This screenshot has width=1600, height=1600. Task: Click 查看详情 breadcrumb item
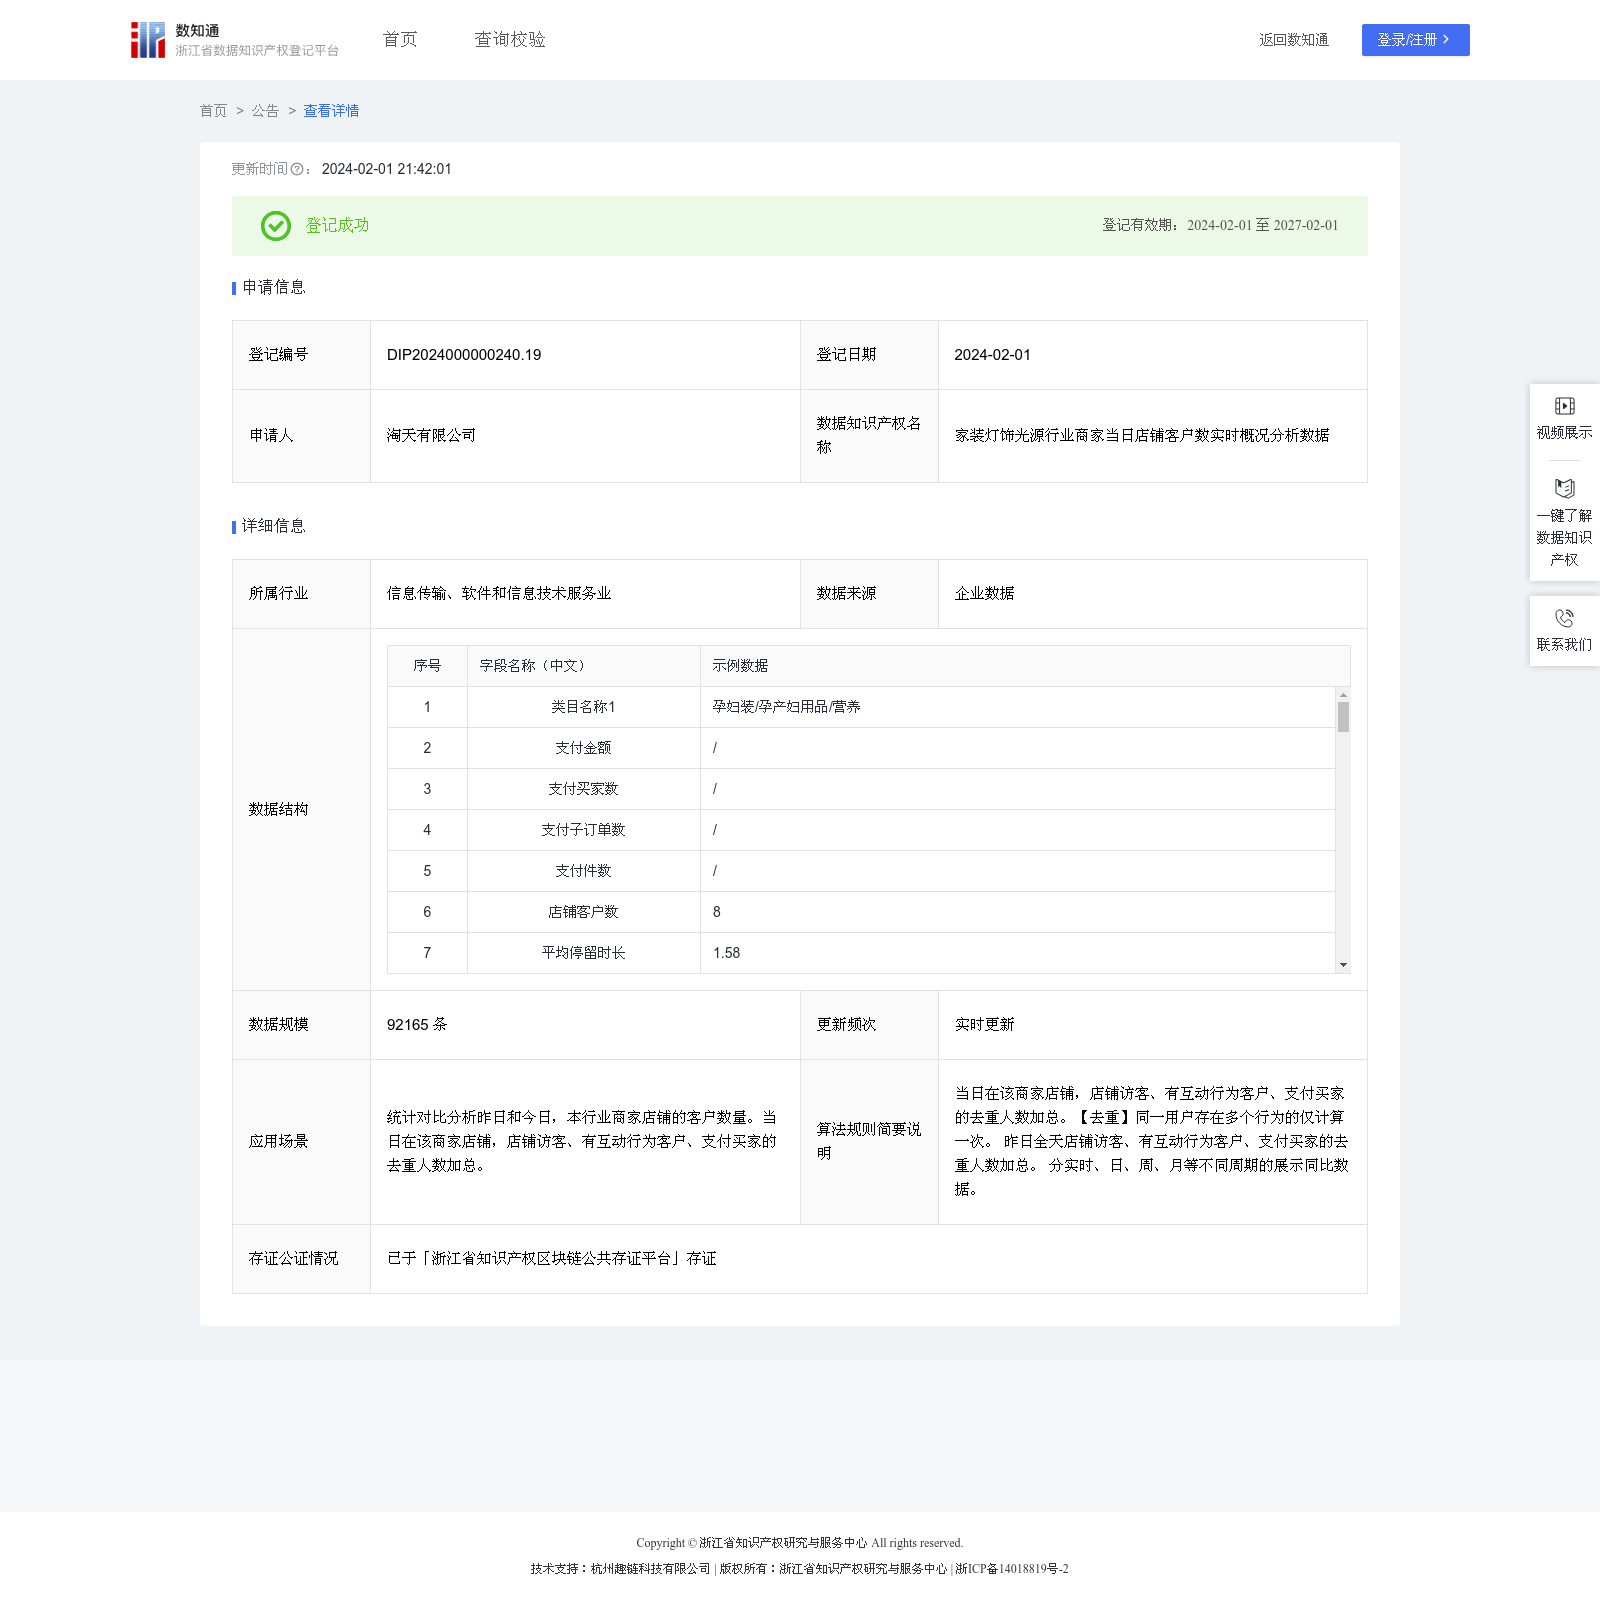click(331, 111)
